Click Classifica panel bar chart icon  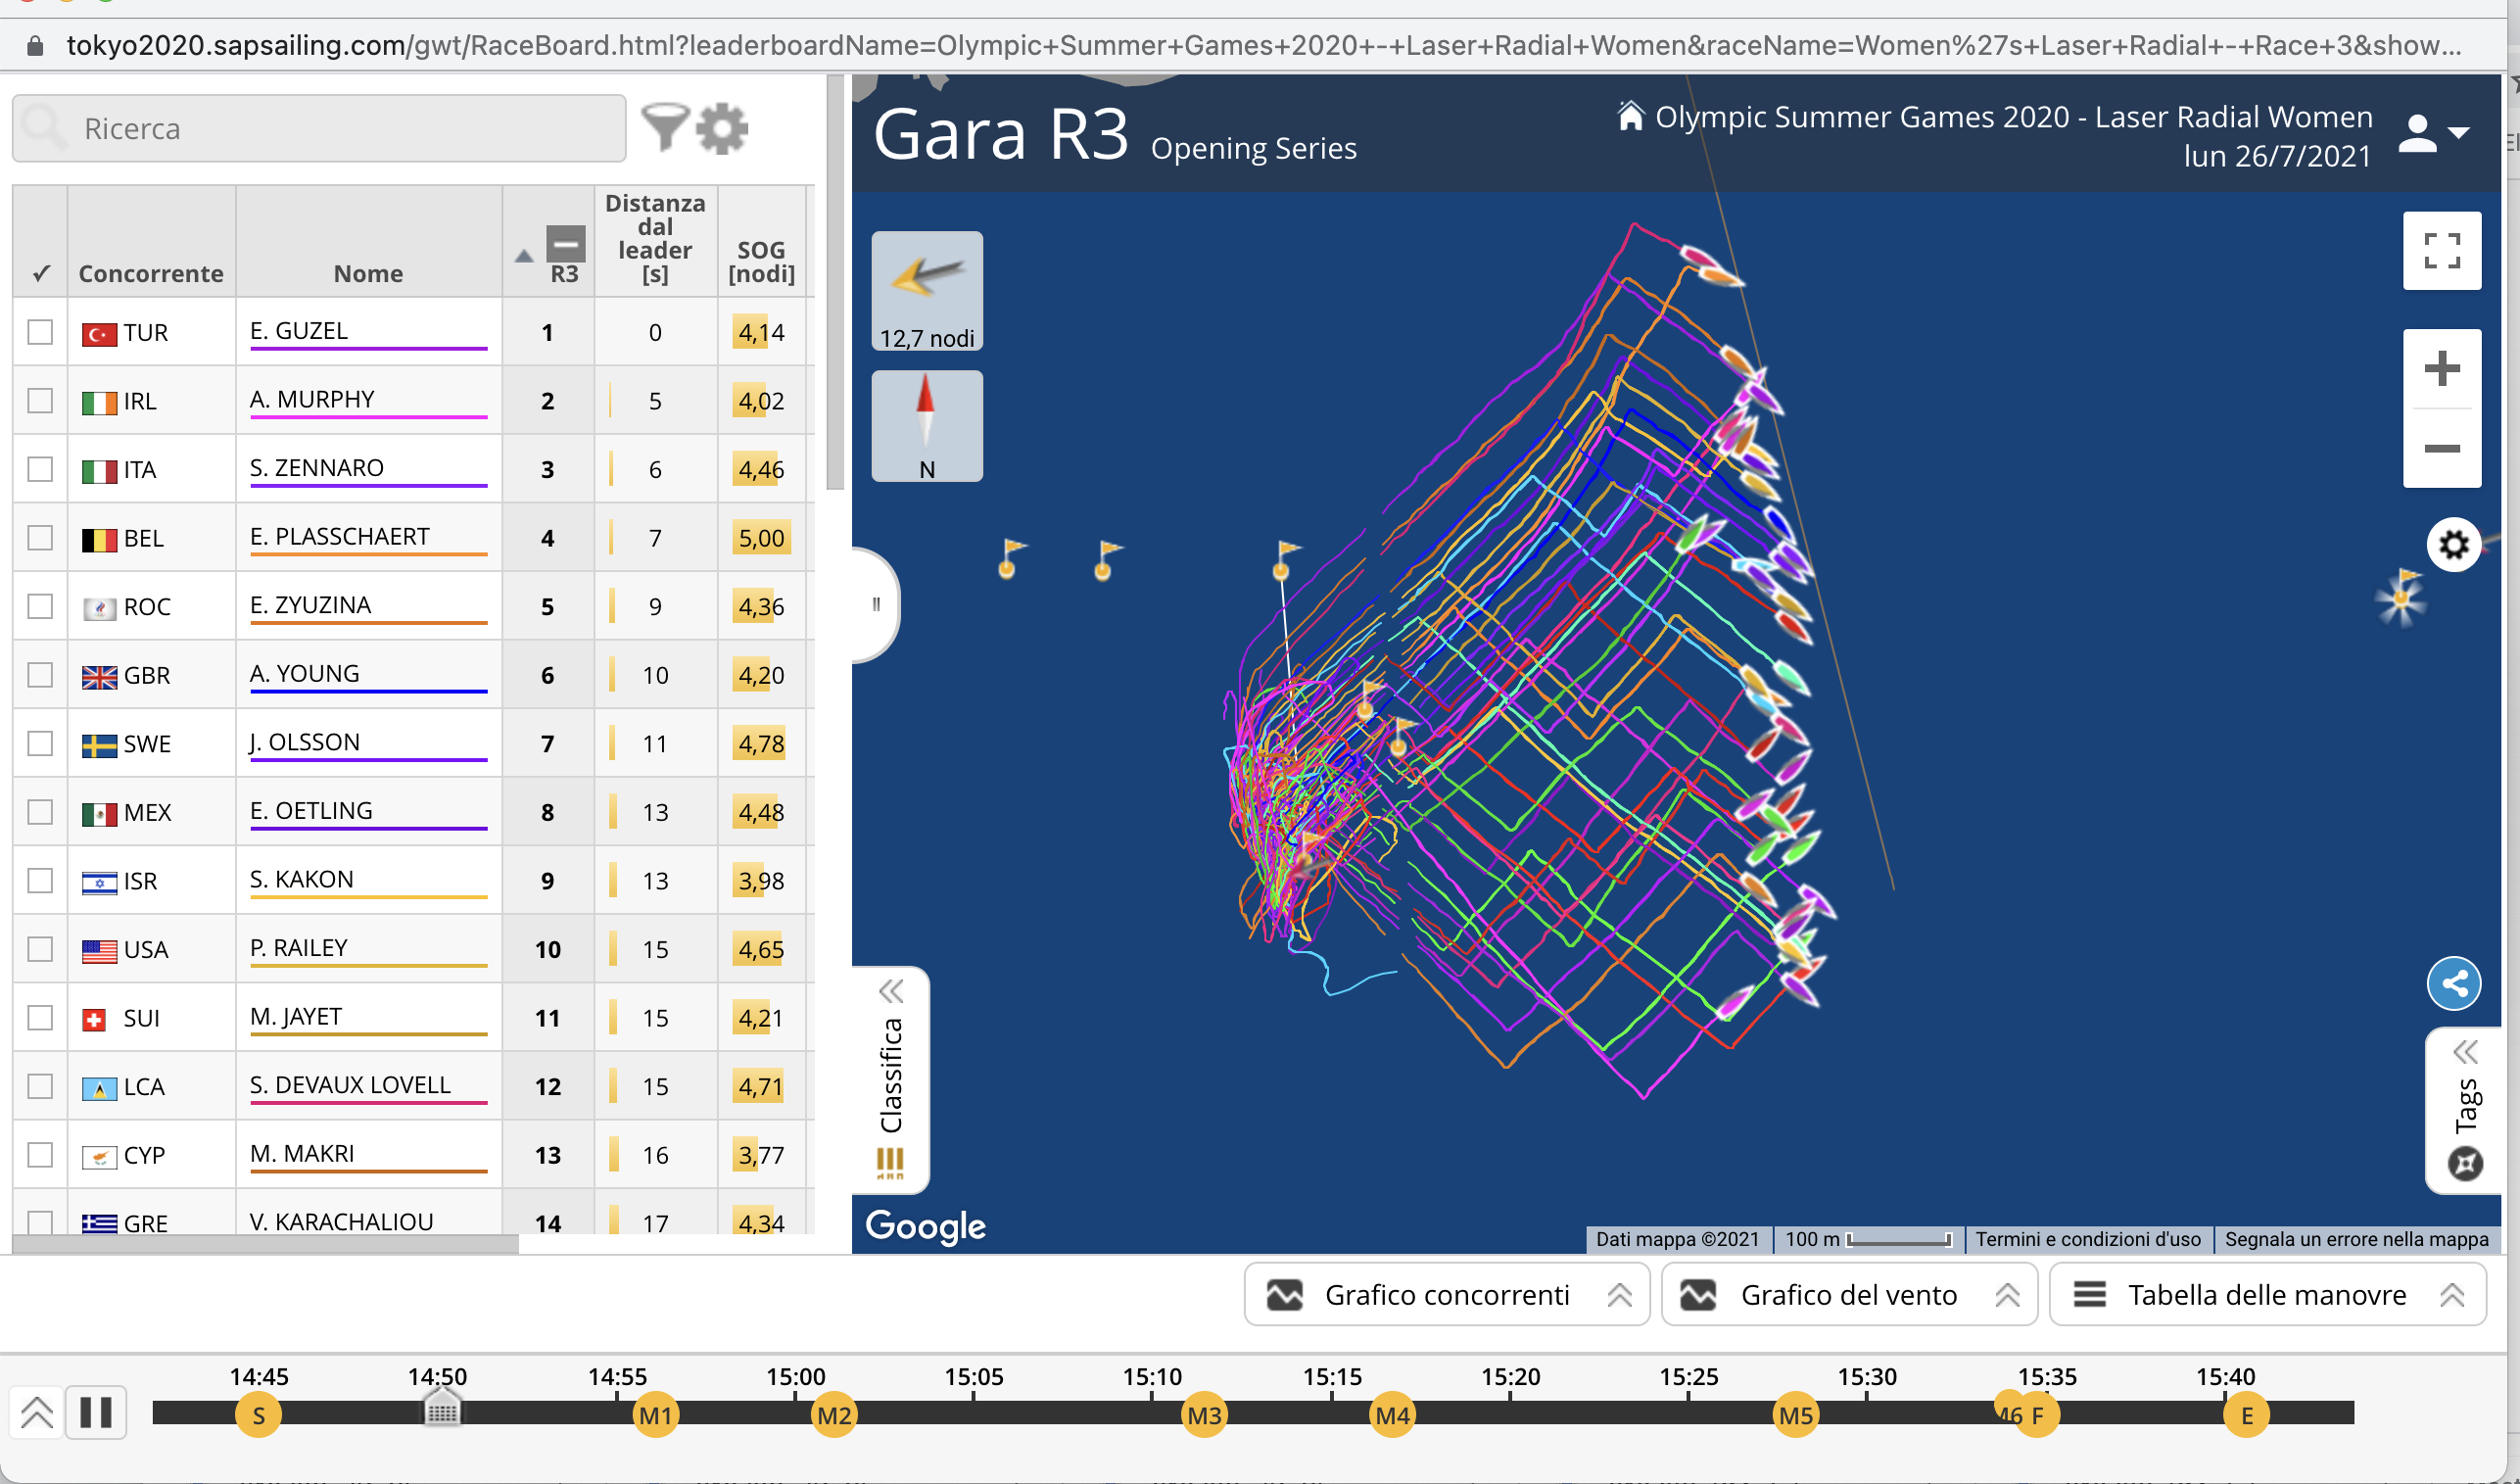[890, 1163]
